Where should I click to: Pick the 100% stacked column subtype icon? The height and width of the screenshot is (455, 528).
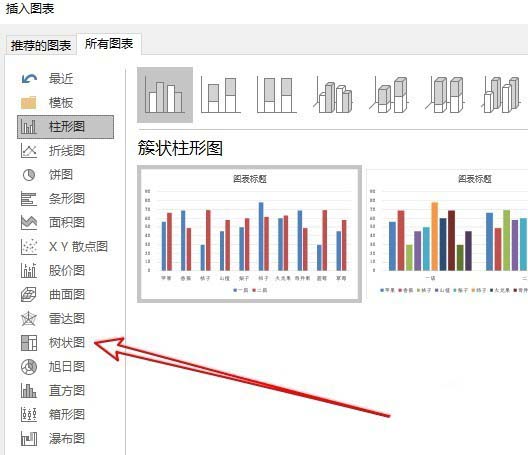click(277, 95)
